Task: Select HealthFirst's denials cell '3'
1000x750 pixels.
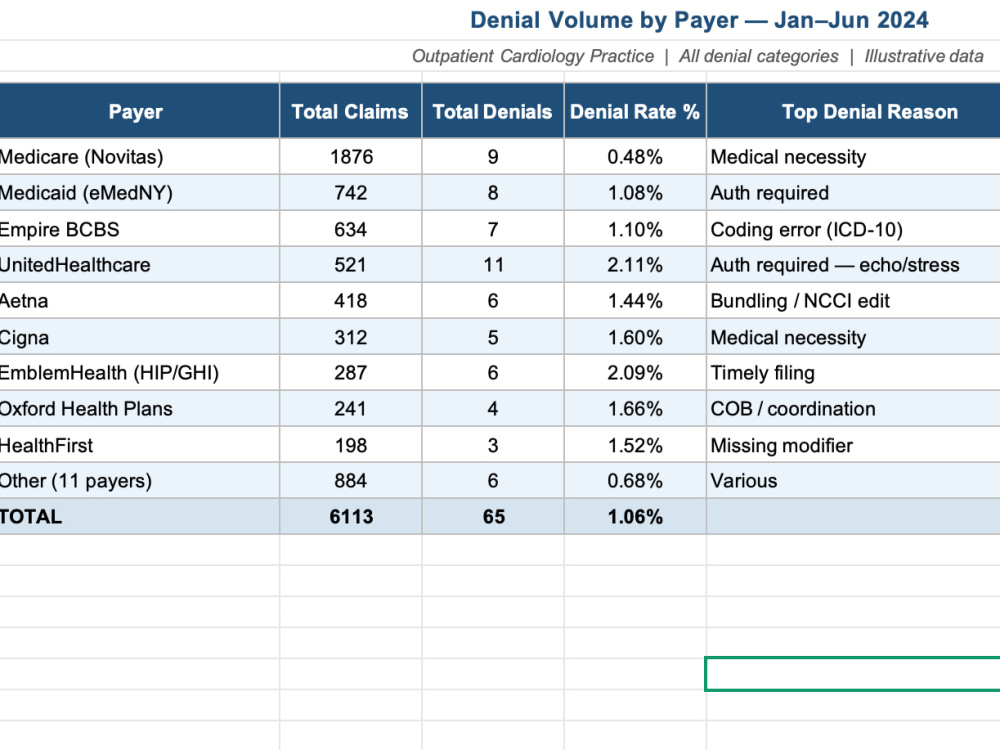Action: 492,445
